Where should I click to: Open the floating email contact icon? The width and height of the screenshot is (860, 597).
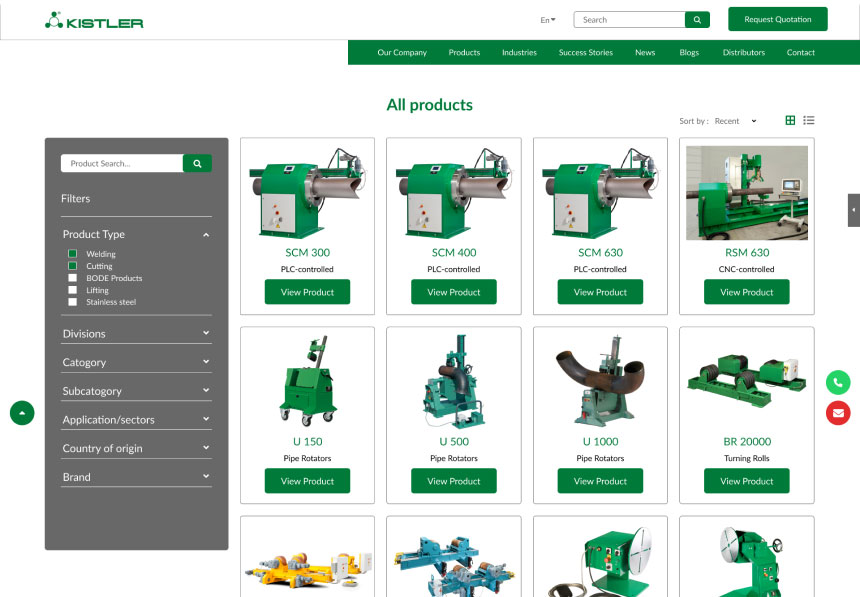click(837, 413)
